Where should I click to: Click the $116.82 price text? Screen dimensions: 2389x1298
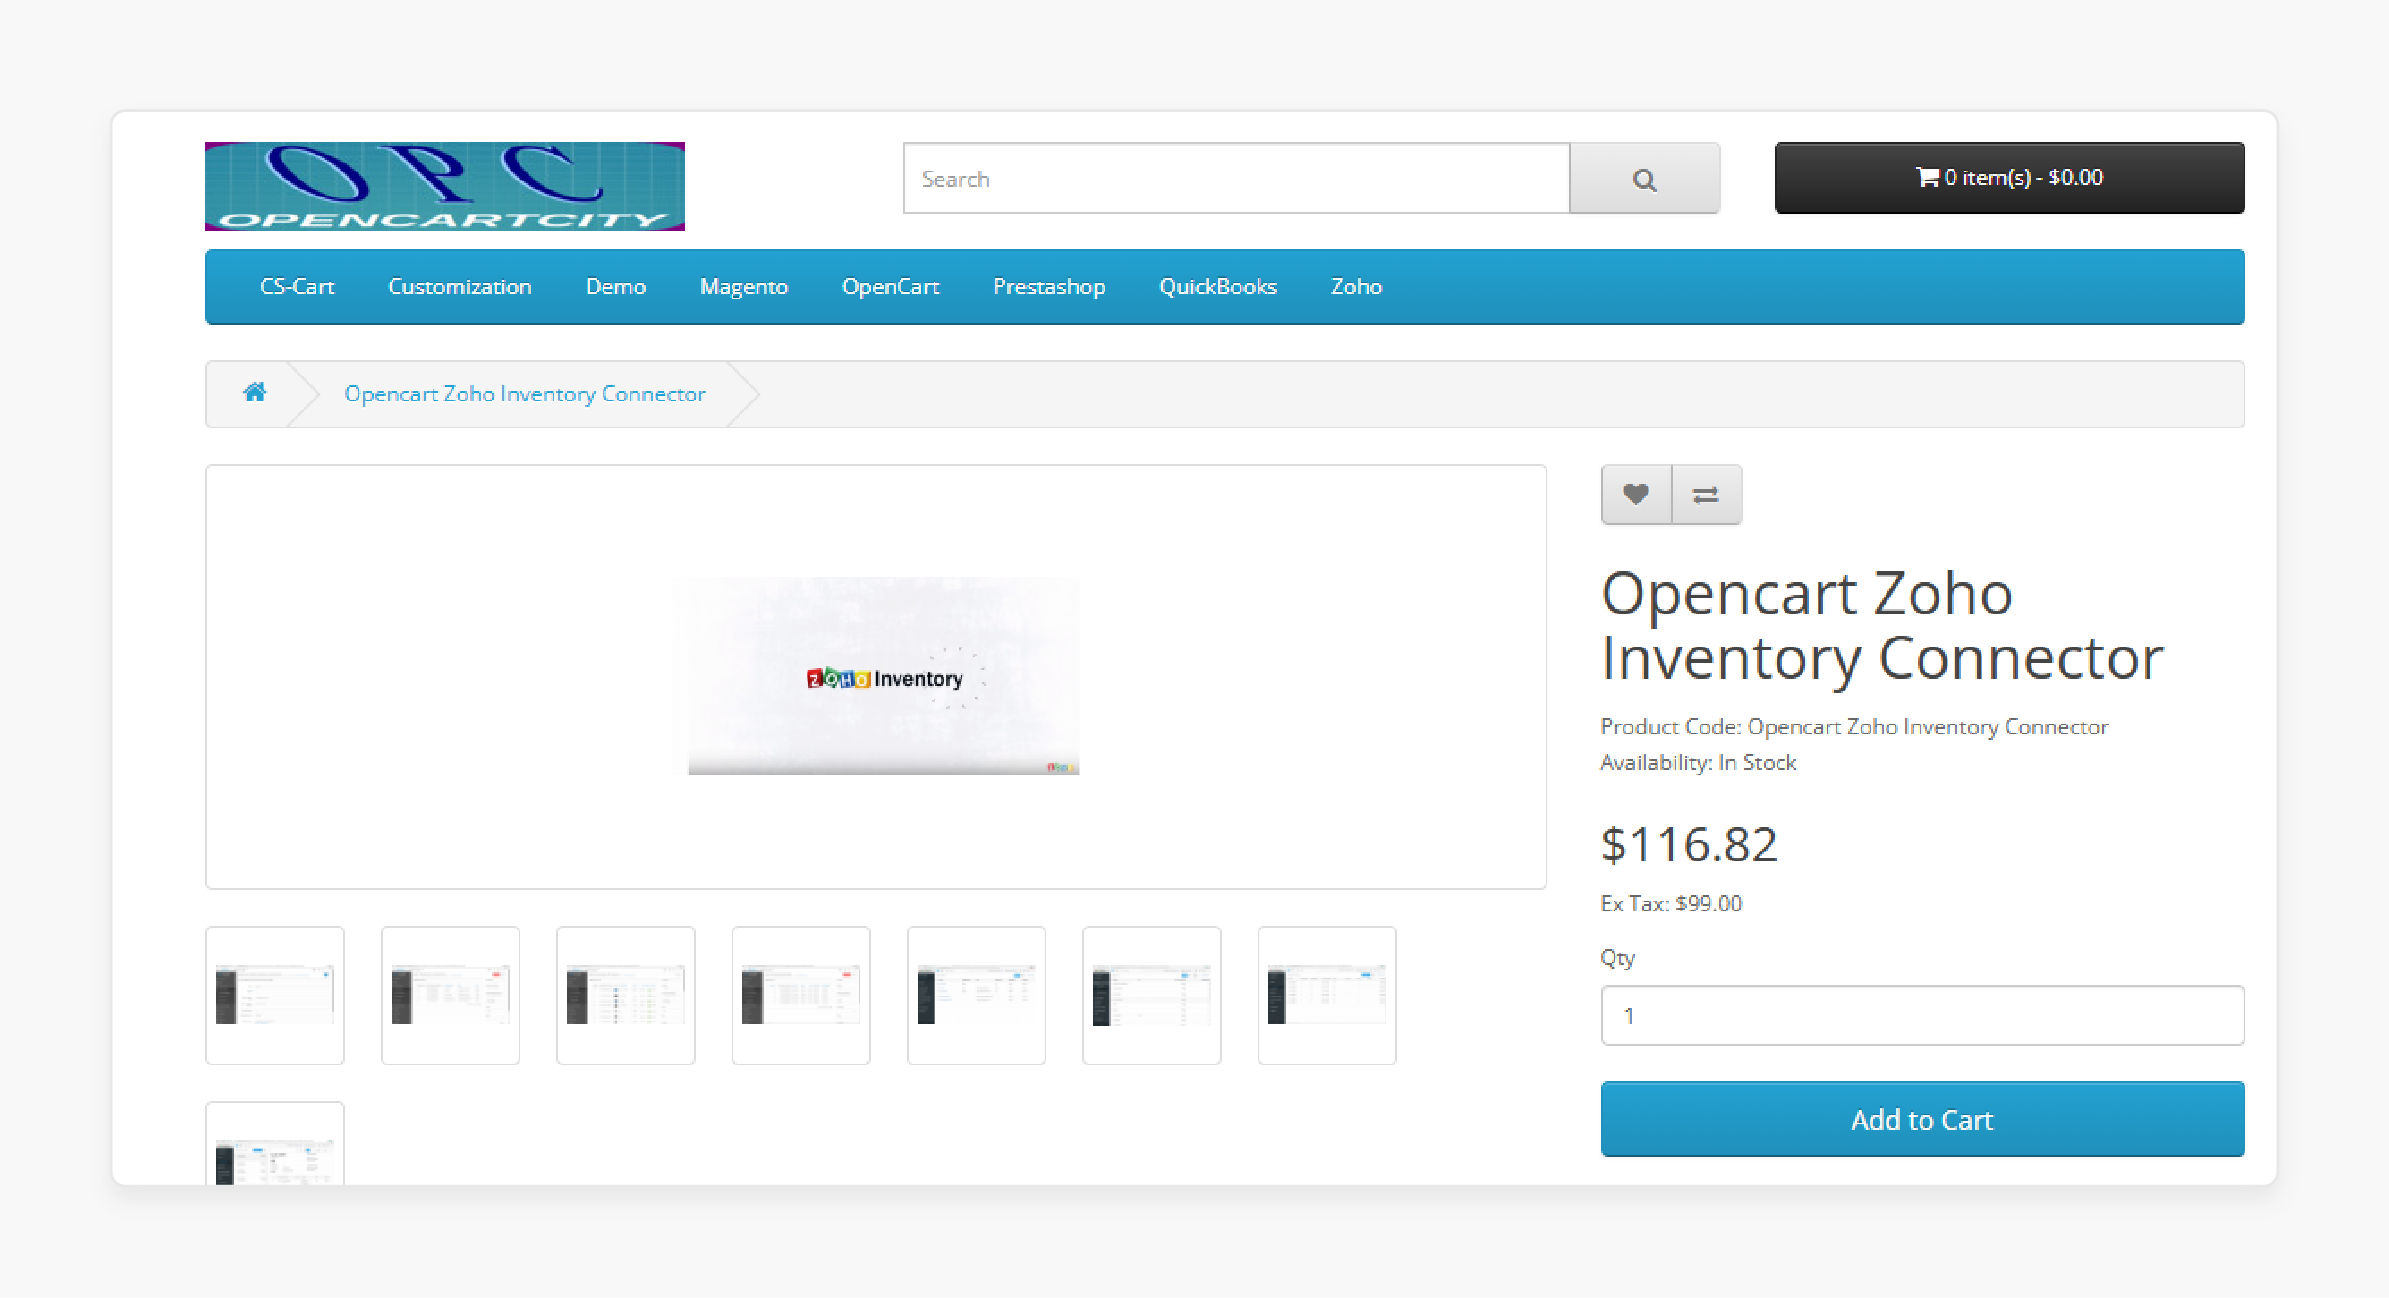point(1689,844)
